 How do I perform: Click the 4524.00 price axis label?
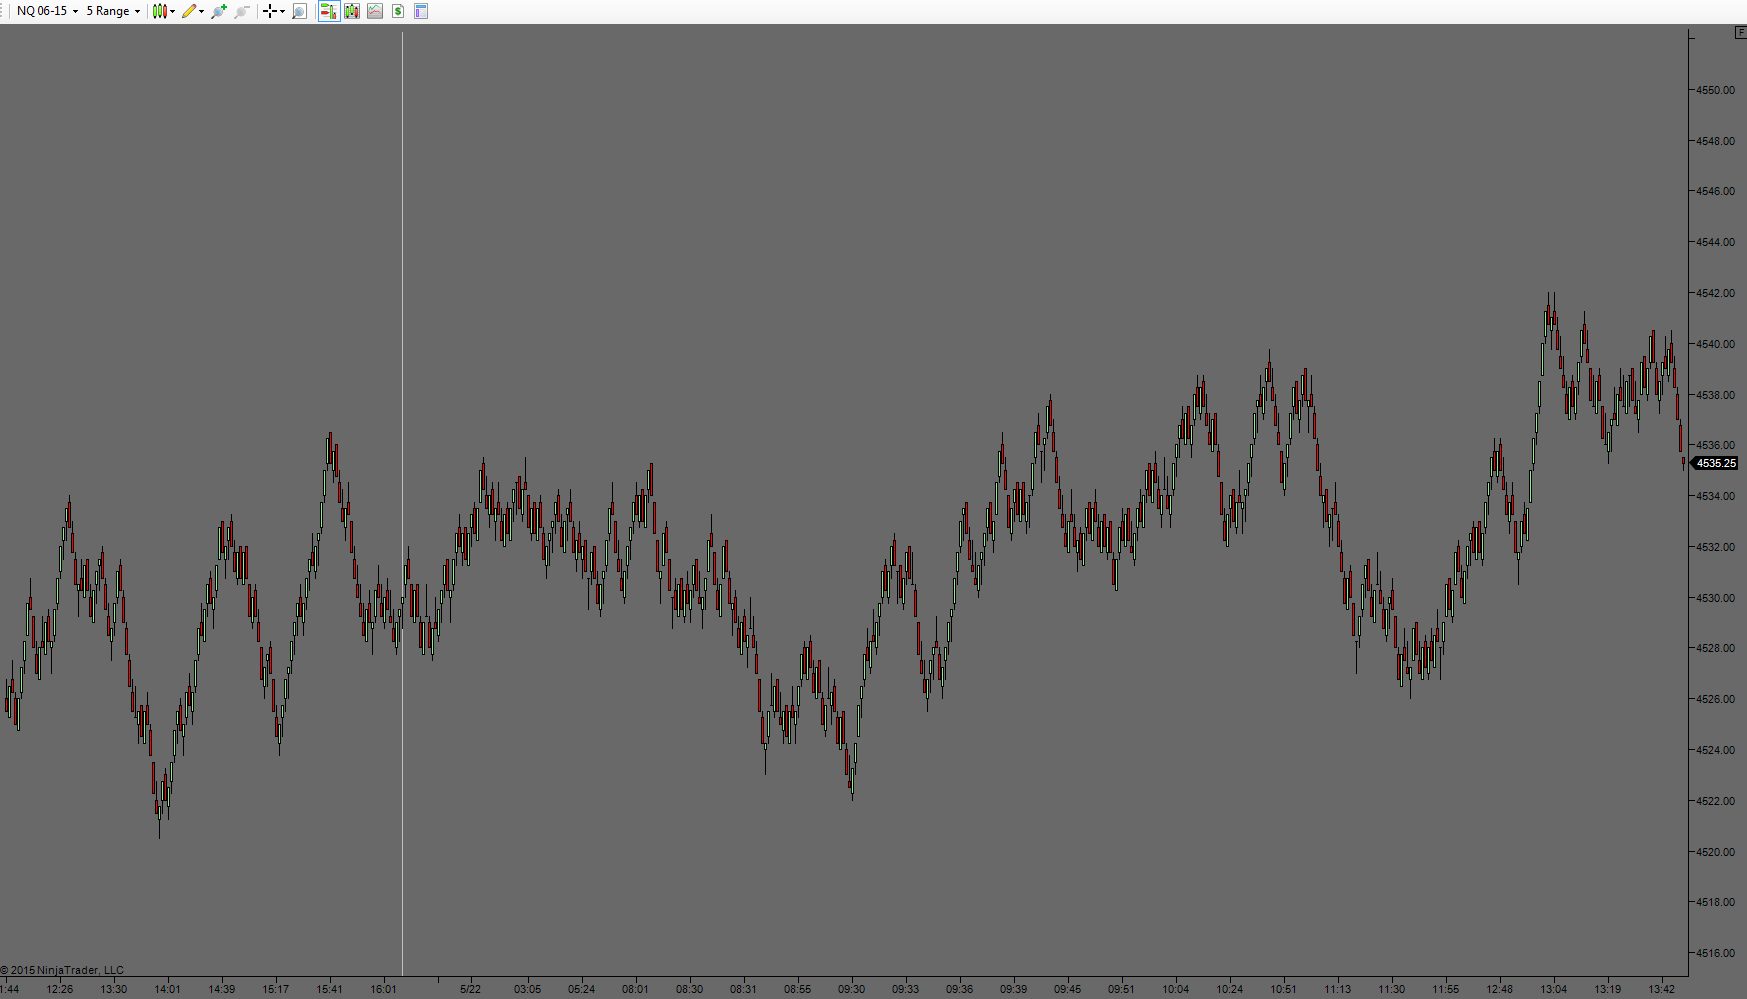click(x=1715, y=750)
